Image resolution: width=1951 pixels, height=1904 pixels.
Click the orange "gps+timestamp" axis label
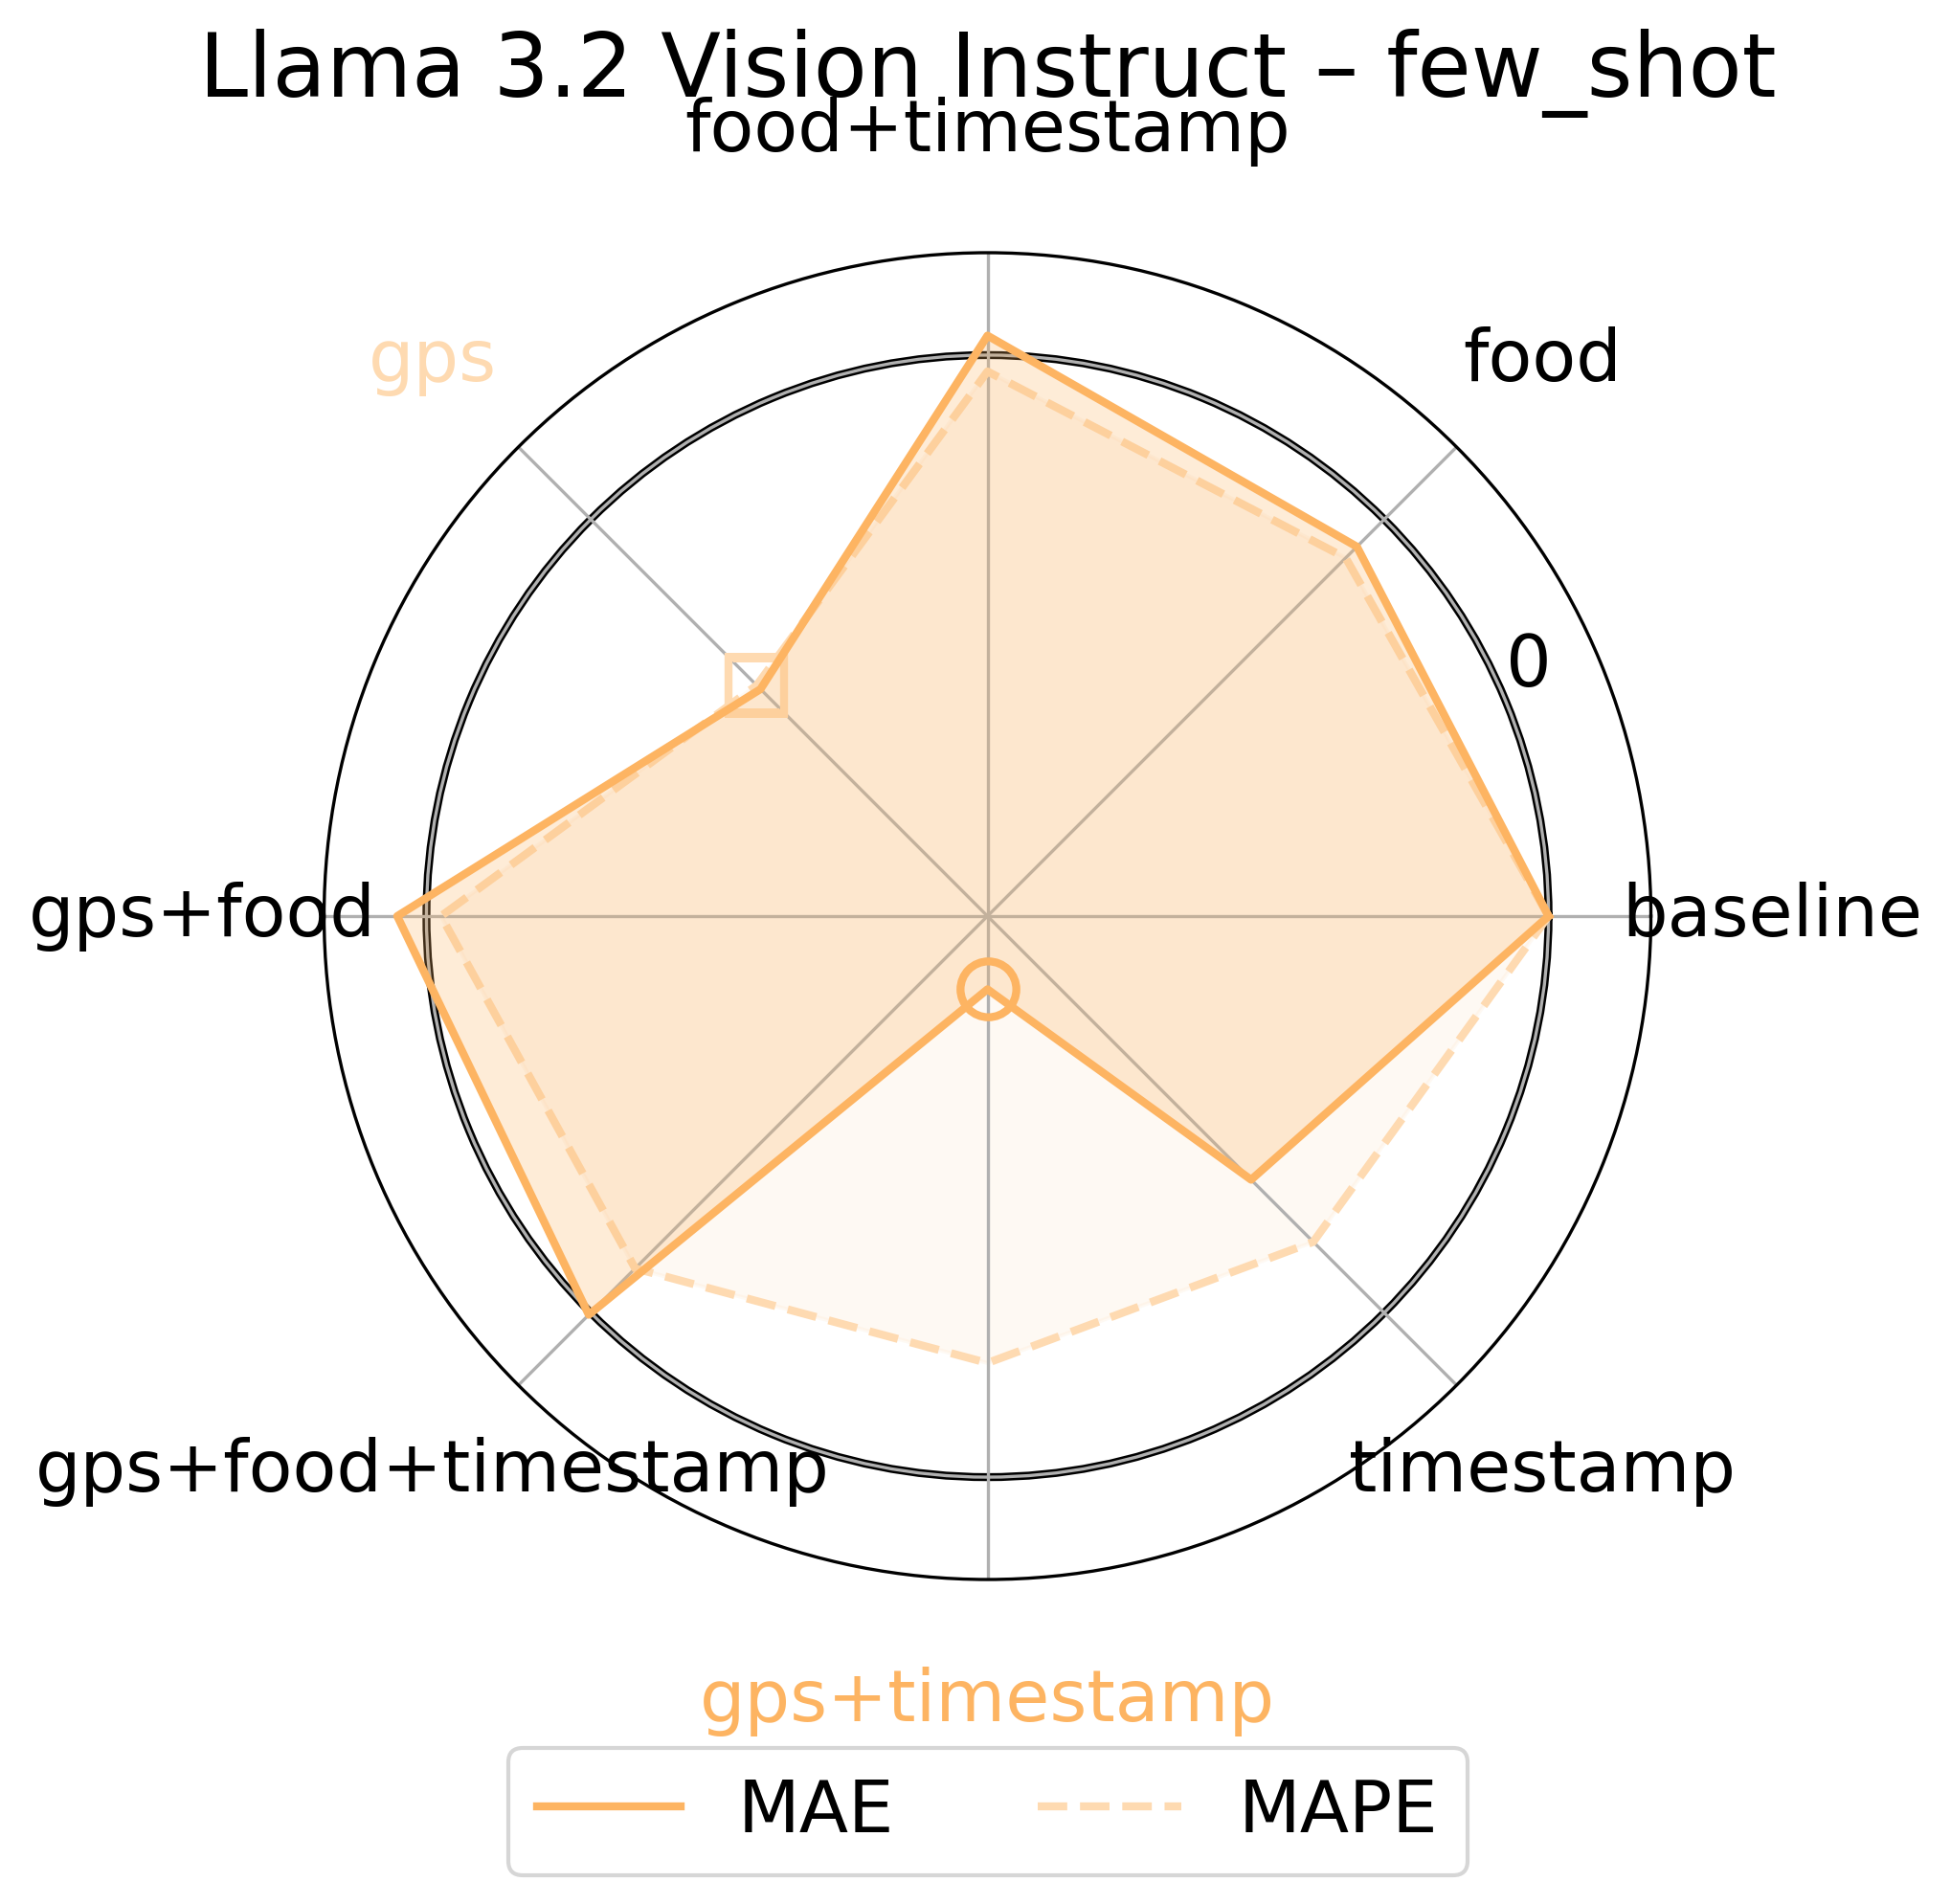click(986, 1699)
